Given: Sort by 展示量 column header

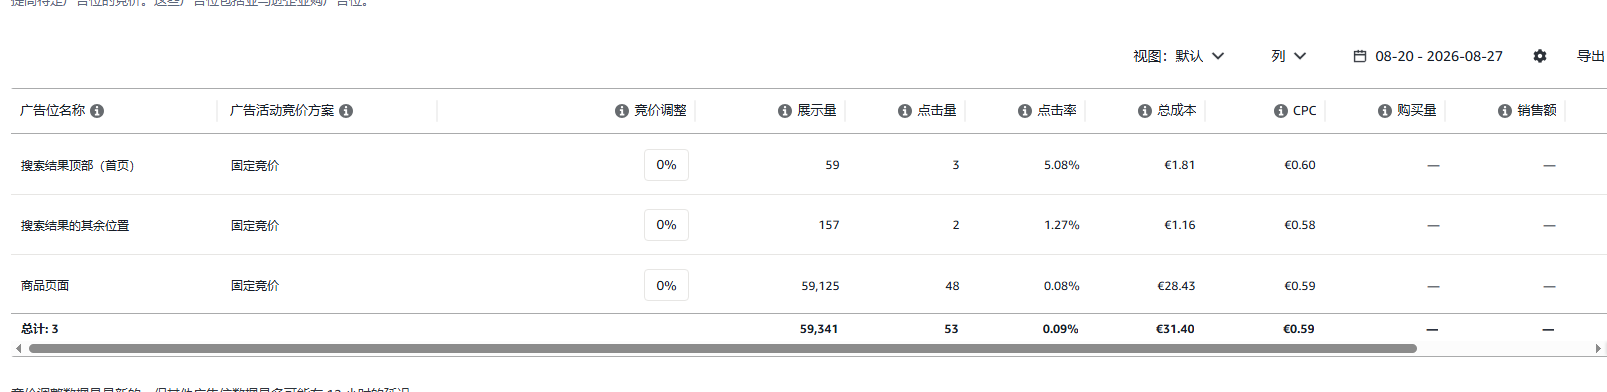Looking at the screenshot, I should point(817,111).
